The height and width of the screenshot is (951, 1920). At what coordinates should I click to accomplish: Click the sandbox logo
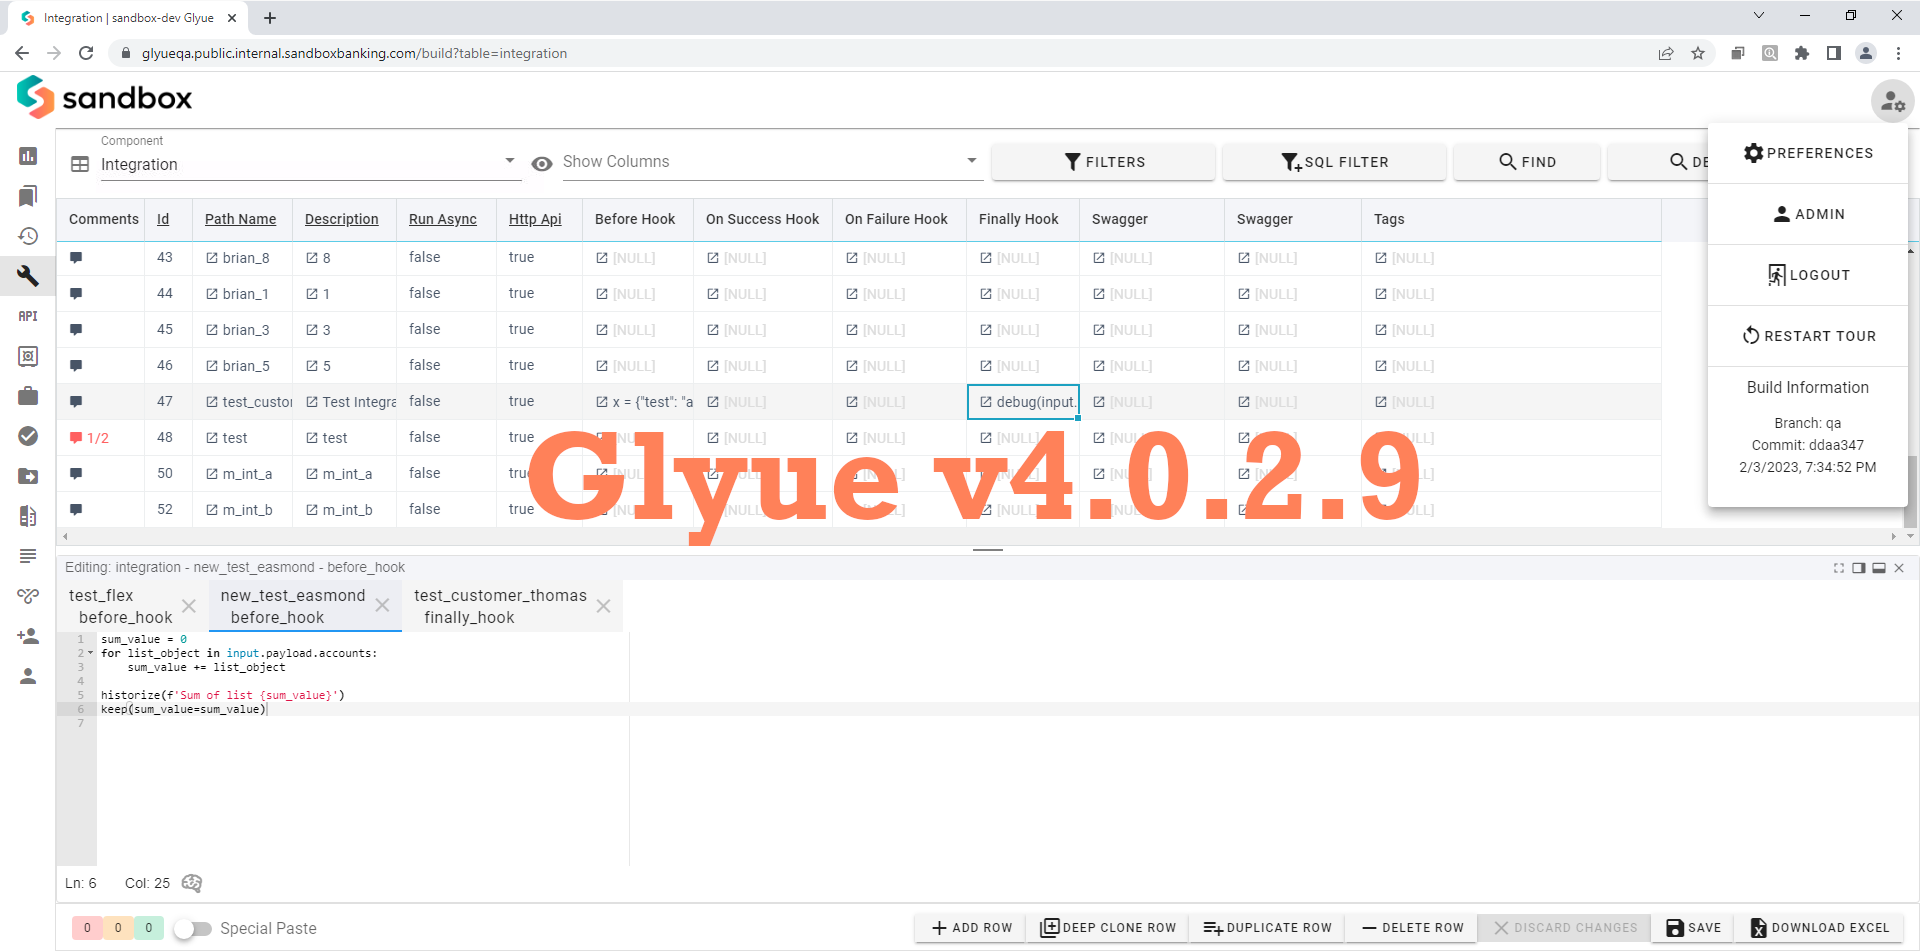click(x=104, y=98)
